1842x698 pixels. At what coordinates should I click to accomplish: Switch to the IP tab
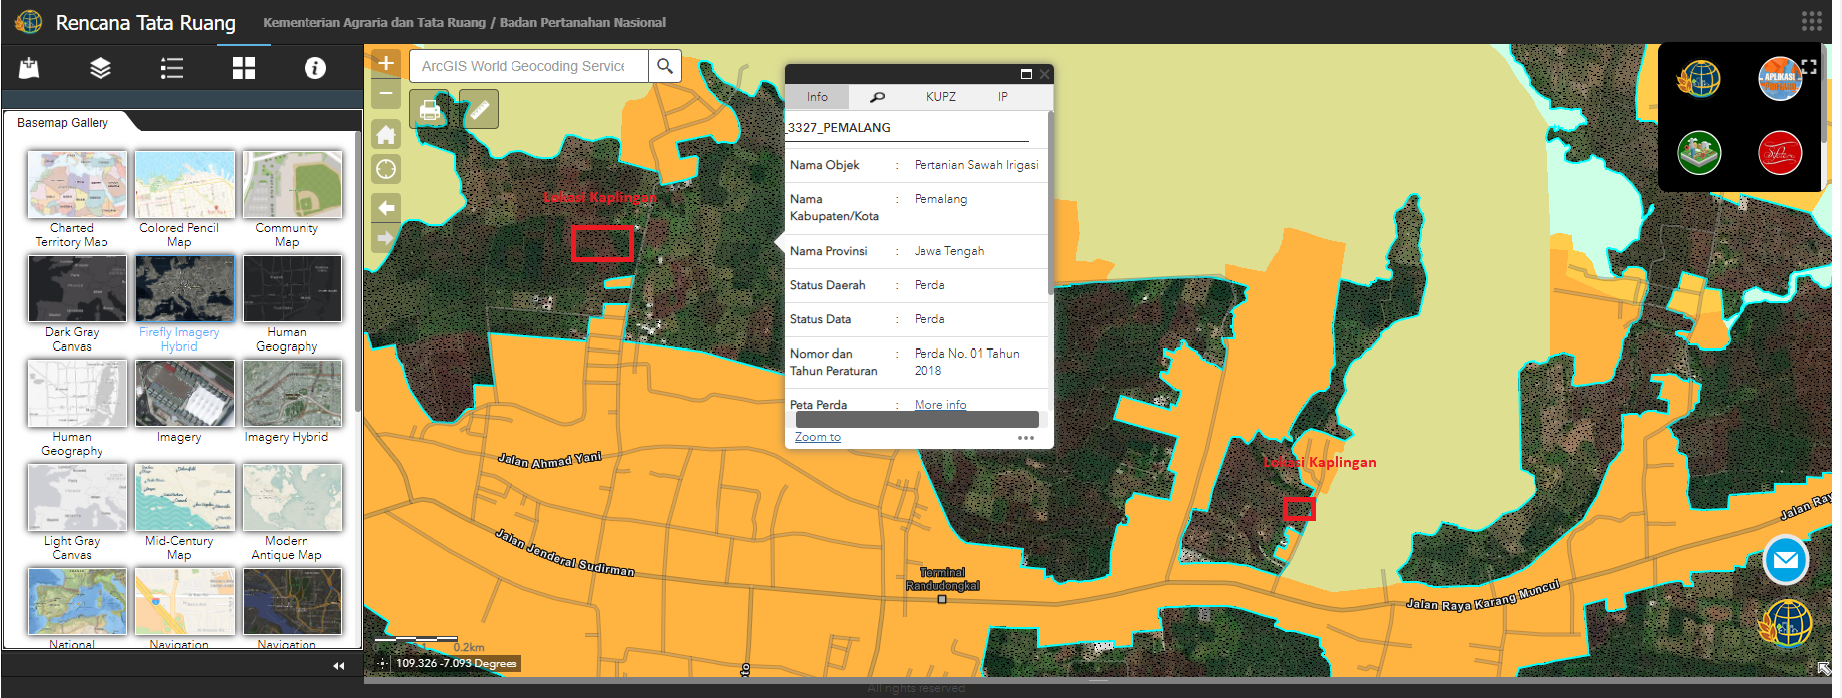[1002, 97]
